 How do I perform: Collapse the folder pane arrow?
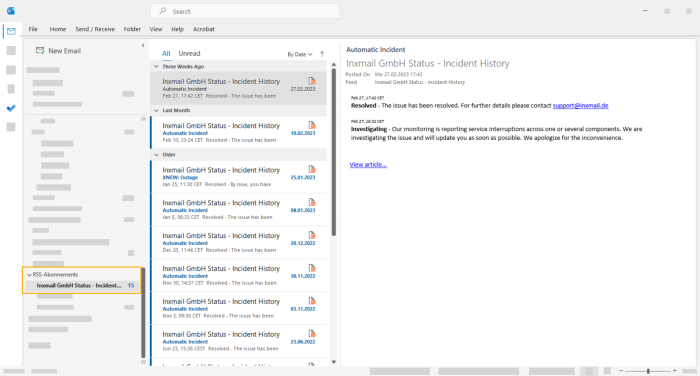(x=143, y=46)
